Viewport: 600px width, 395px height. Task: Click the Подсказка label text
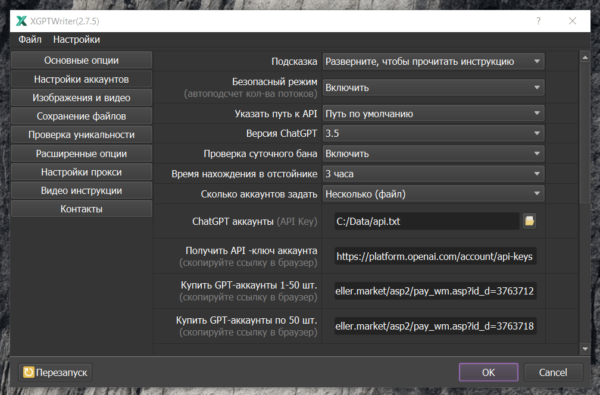[x=294, y=61]
